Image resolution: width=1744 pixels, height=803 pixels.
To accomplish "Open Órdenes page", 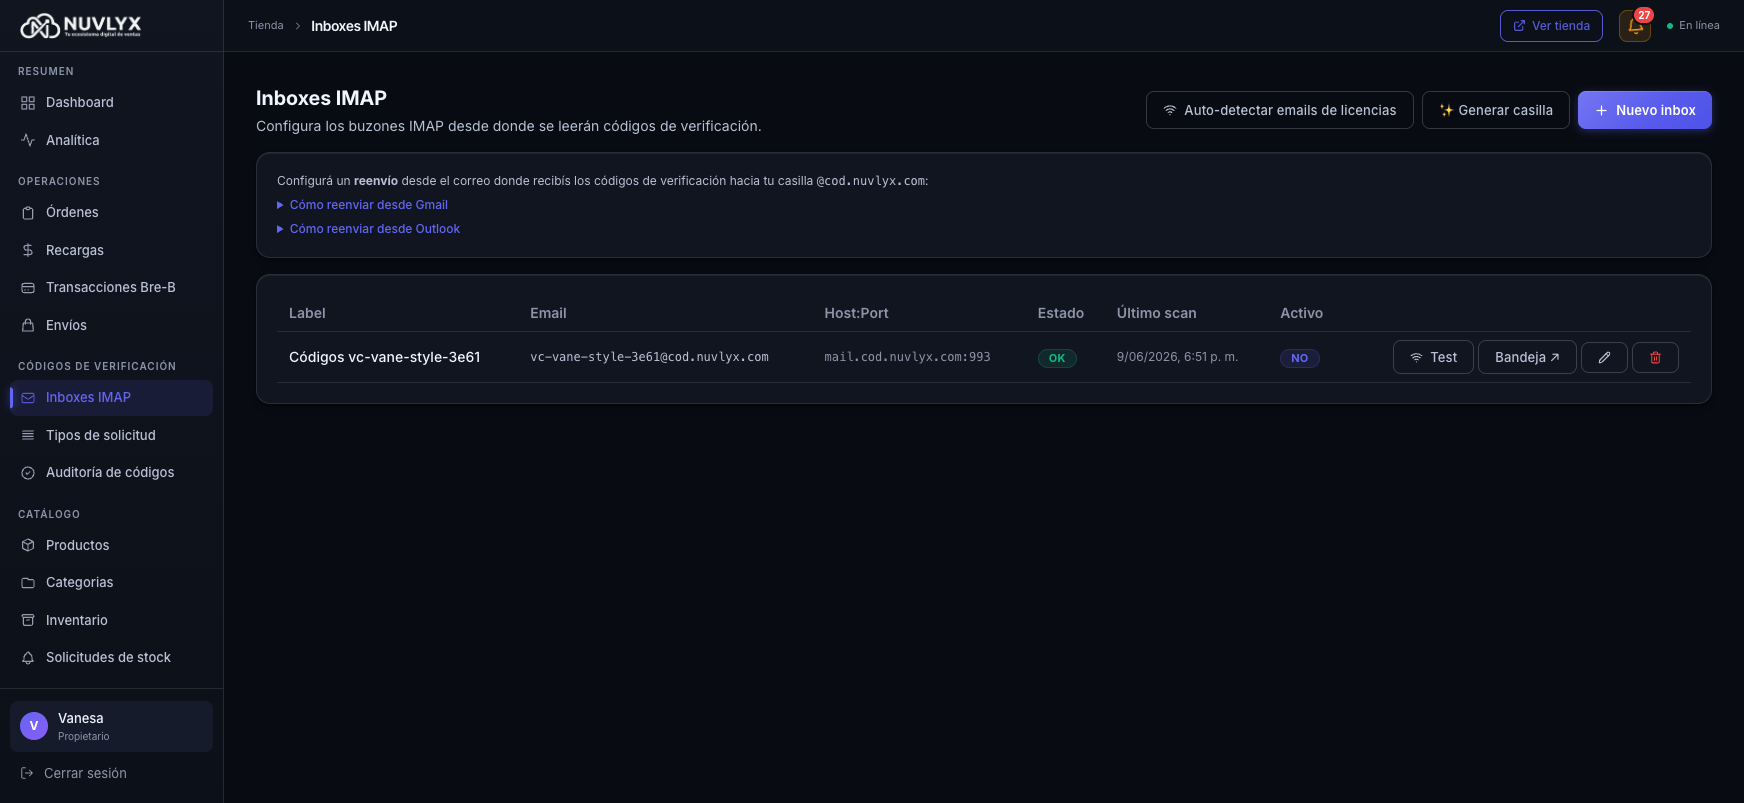I will [x=111, y=213].
